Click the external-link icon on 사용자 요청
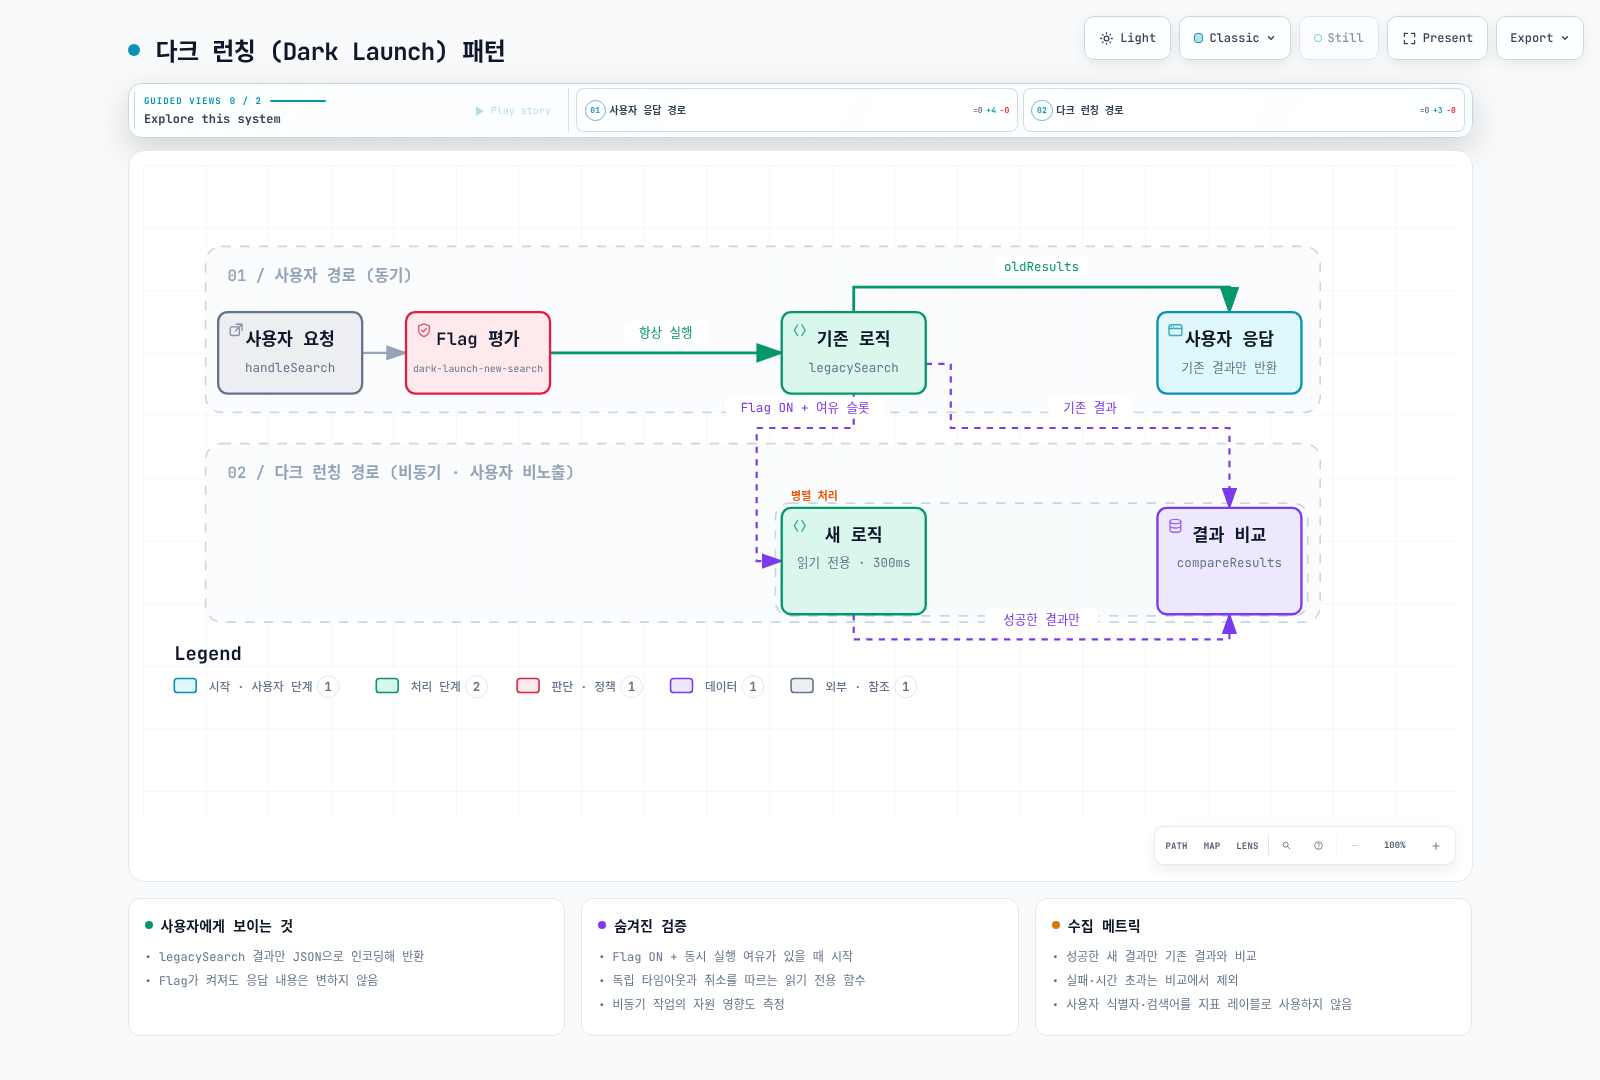 [x=236, y=330]
